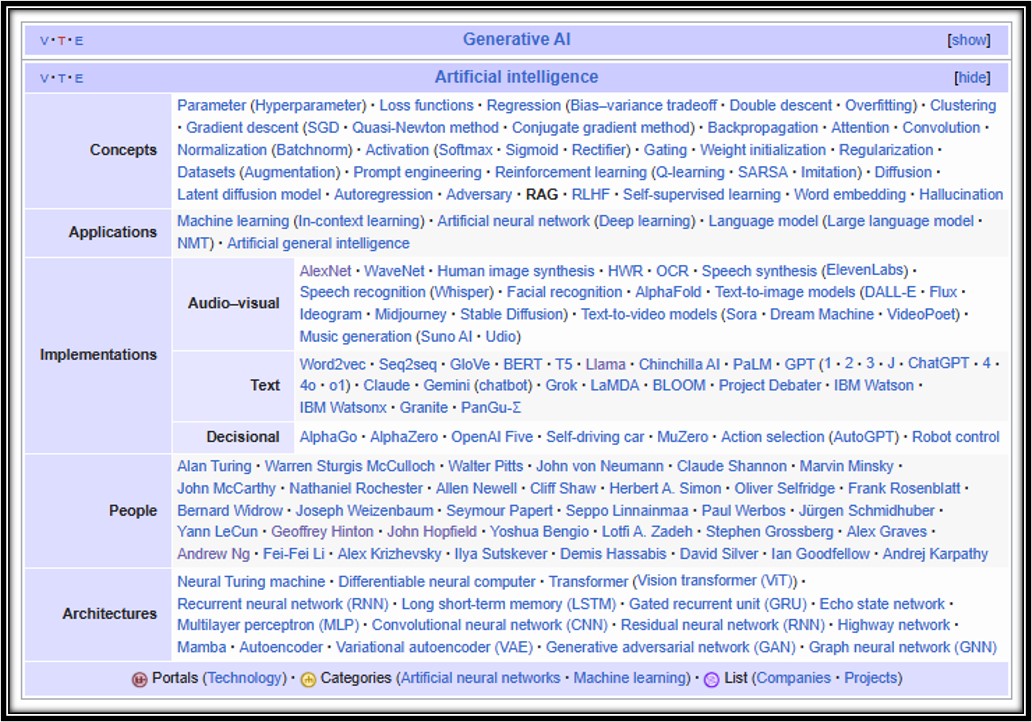Open the Geoffrey Hinton link in People
Image resolution: width=1032 pixels, height=722 pixels.
(x=322, y=532)
